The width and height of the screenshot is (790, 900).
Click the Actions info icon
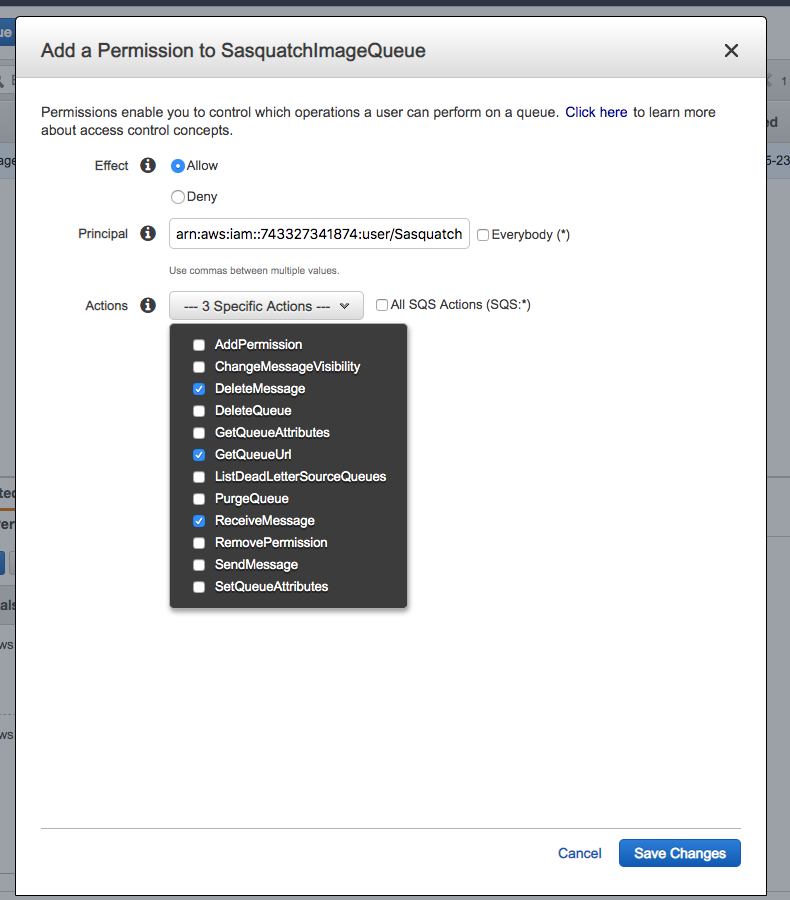click(x=148, y=305)
